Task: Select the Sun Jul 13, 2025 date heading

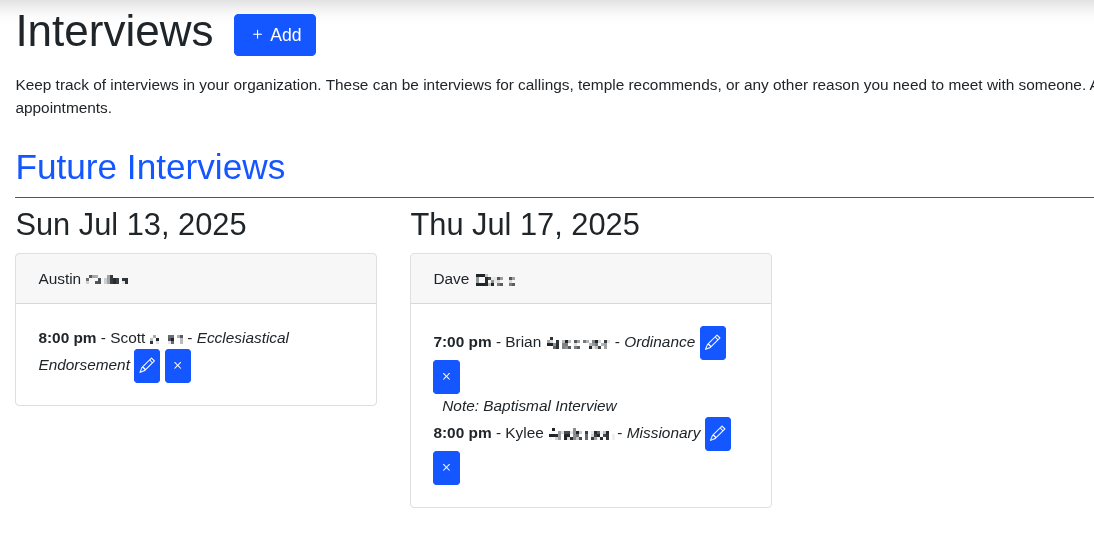Action: [x=131, y=225]
